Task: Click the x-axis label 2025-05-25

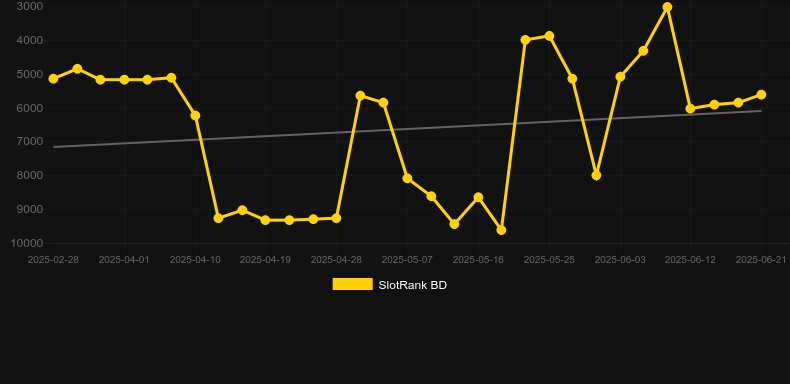Action: point(549,260)
